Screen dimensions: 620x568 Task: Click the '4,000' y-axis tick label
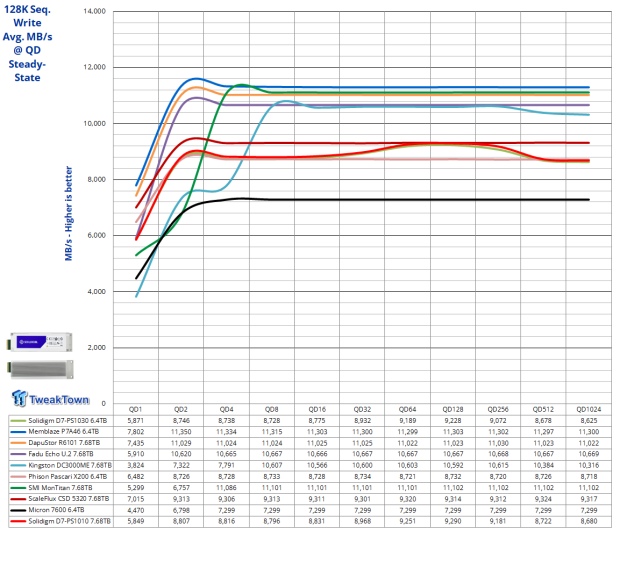coord(96,291)
